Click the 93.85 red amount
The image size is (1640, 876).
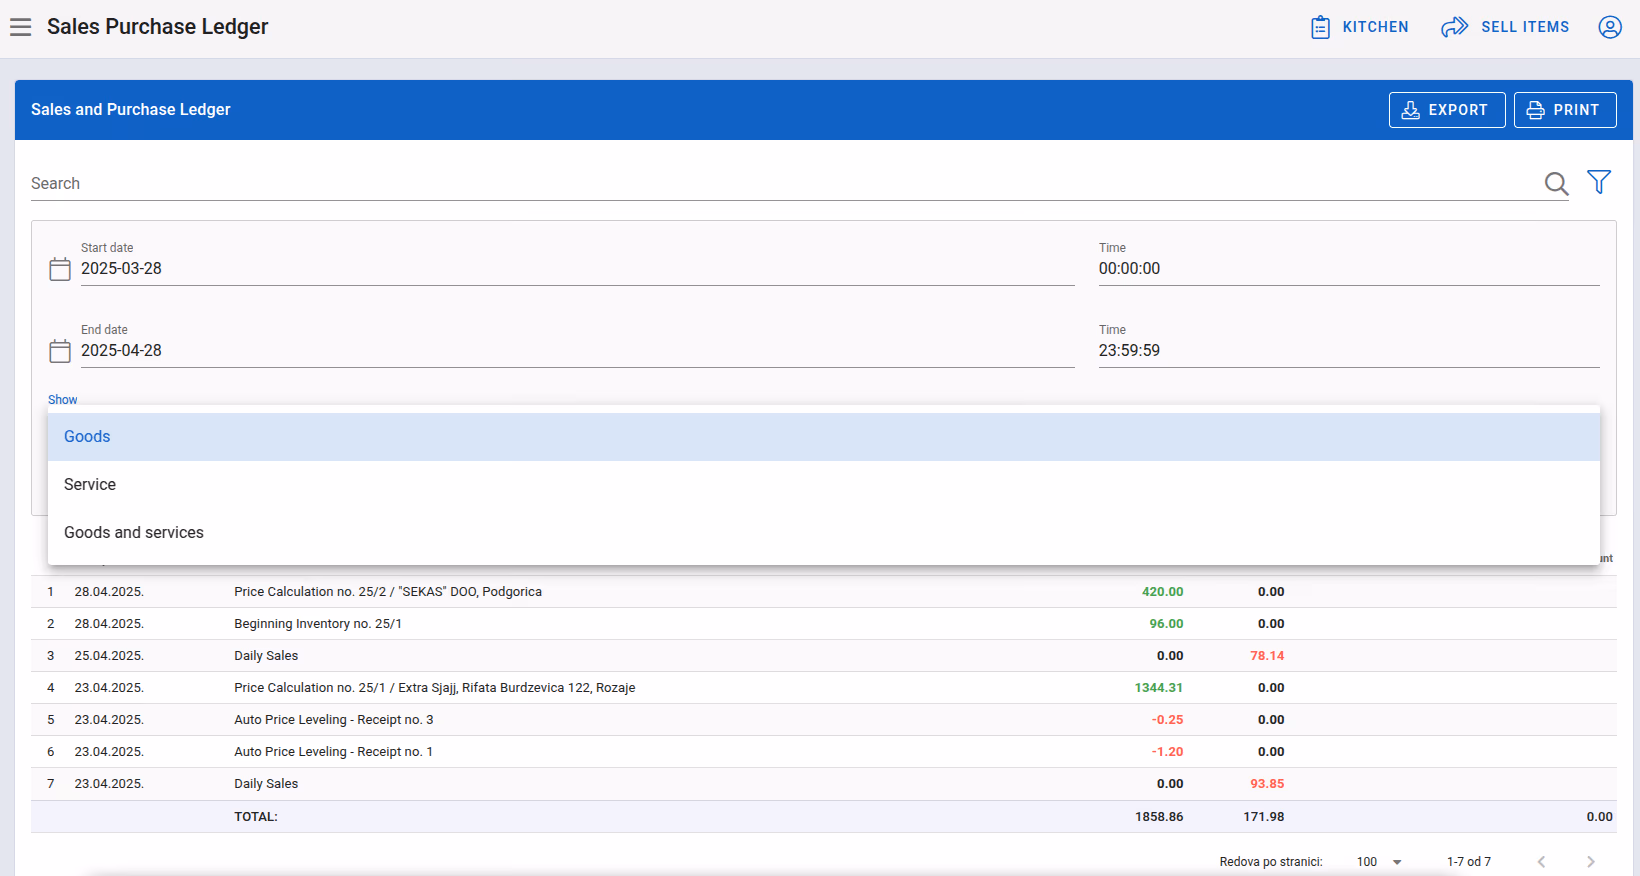(x=1267, y=784)
